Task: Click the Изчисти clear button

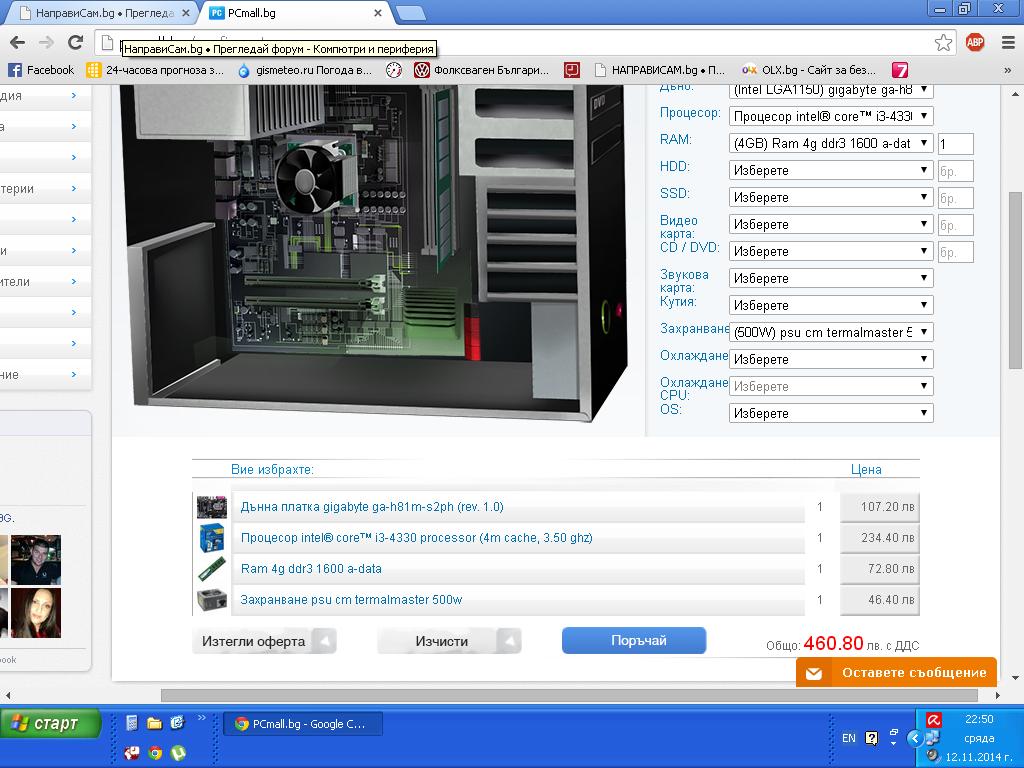Action: pyautogui.click(x=441, y=641)
